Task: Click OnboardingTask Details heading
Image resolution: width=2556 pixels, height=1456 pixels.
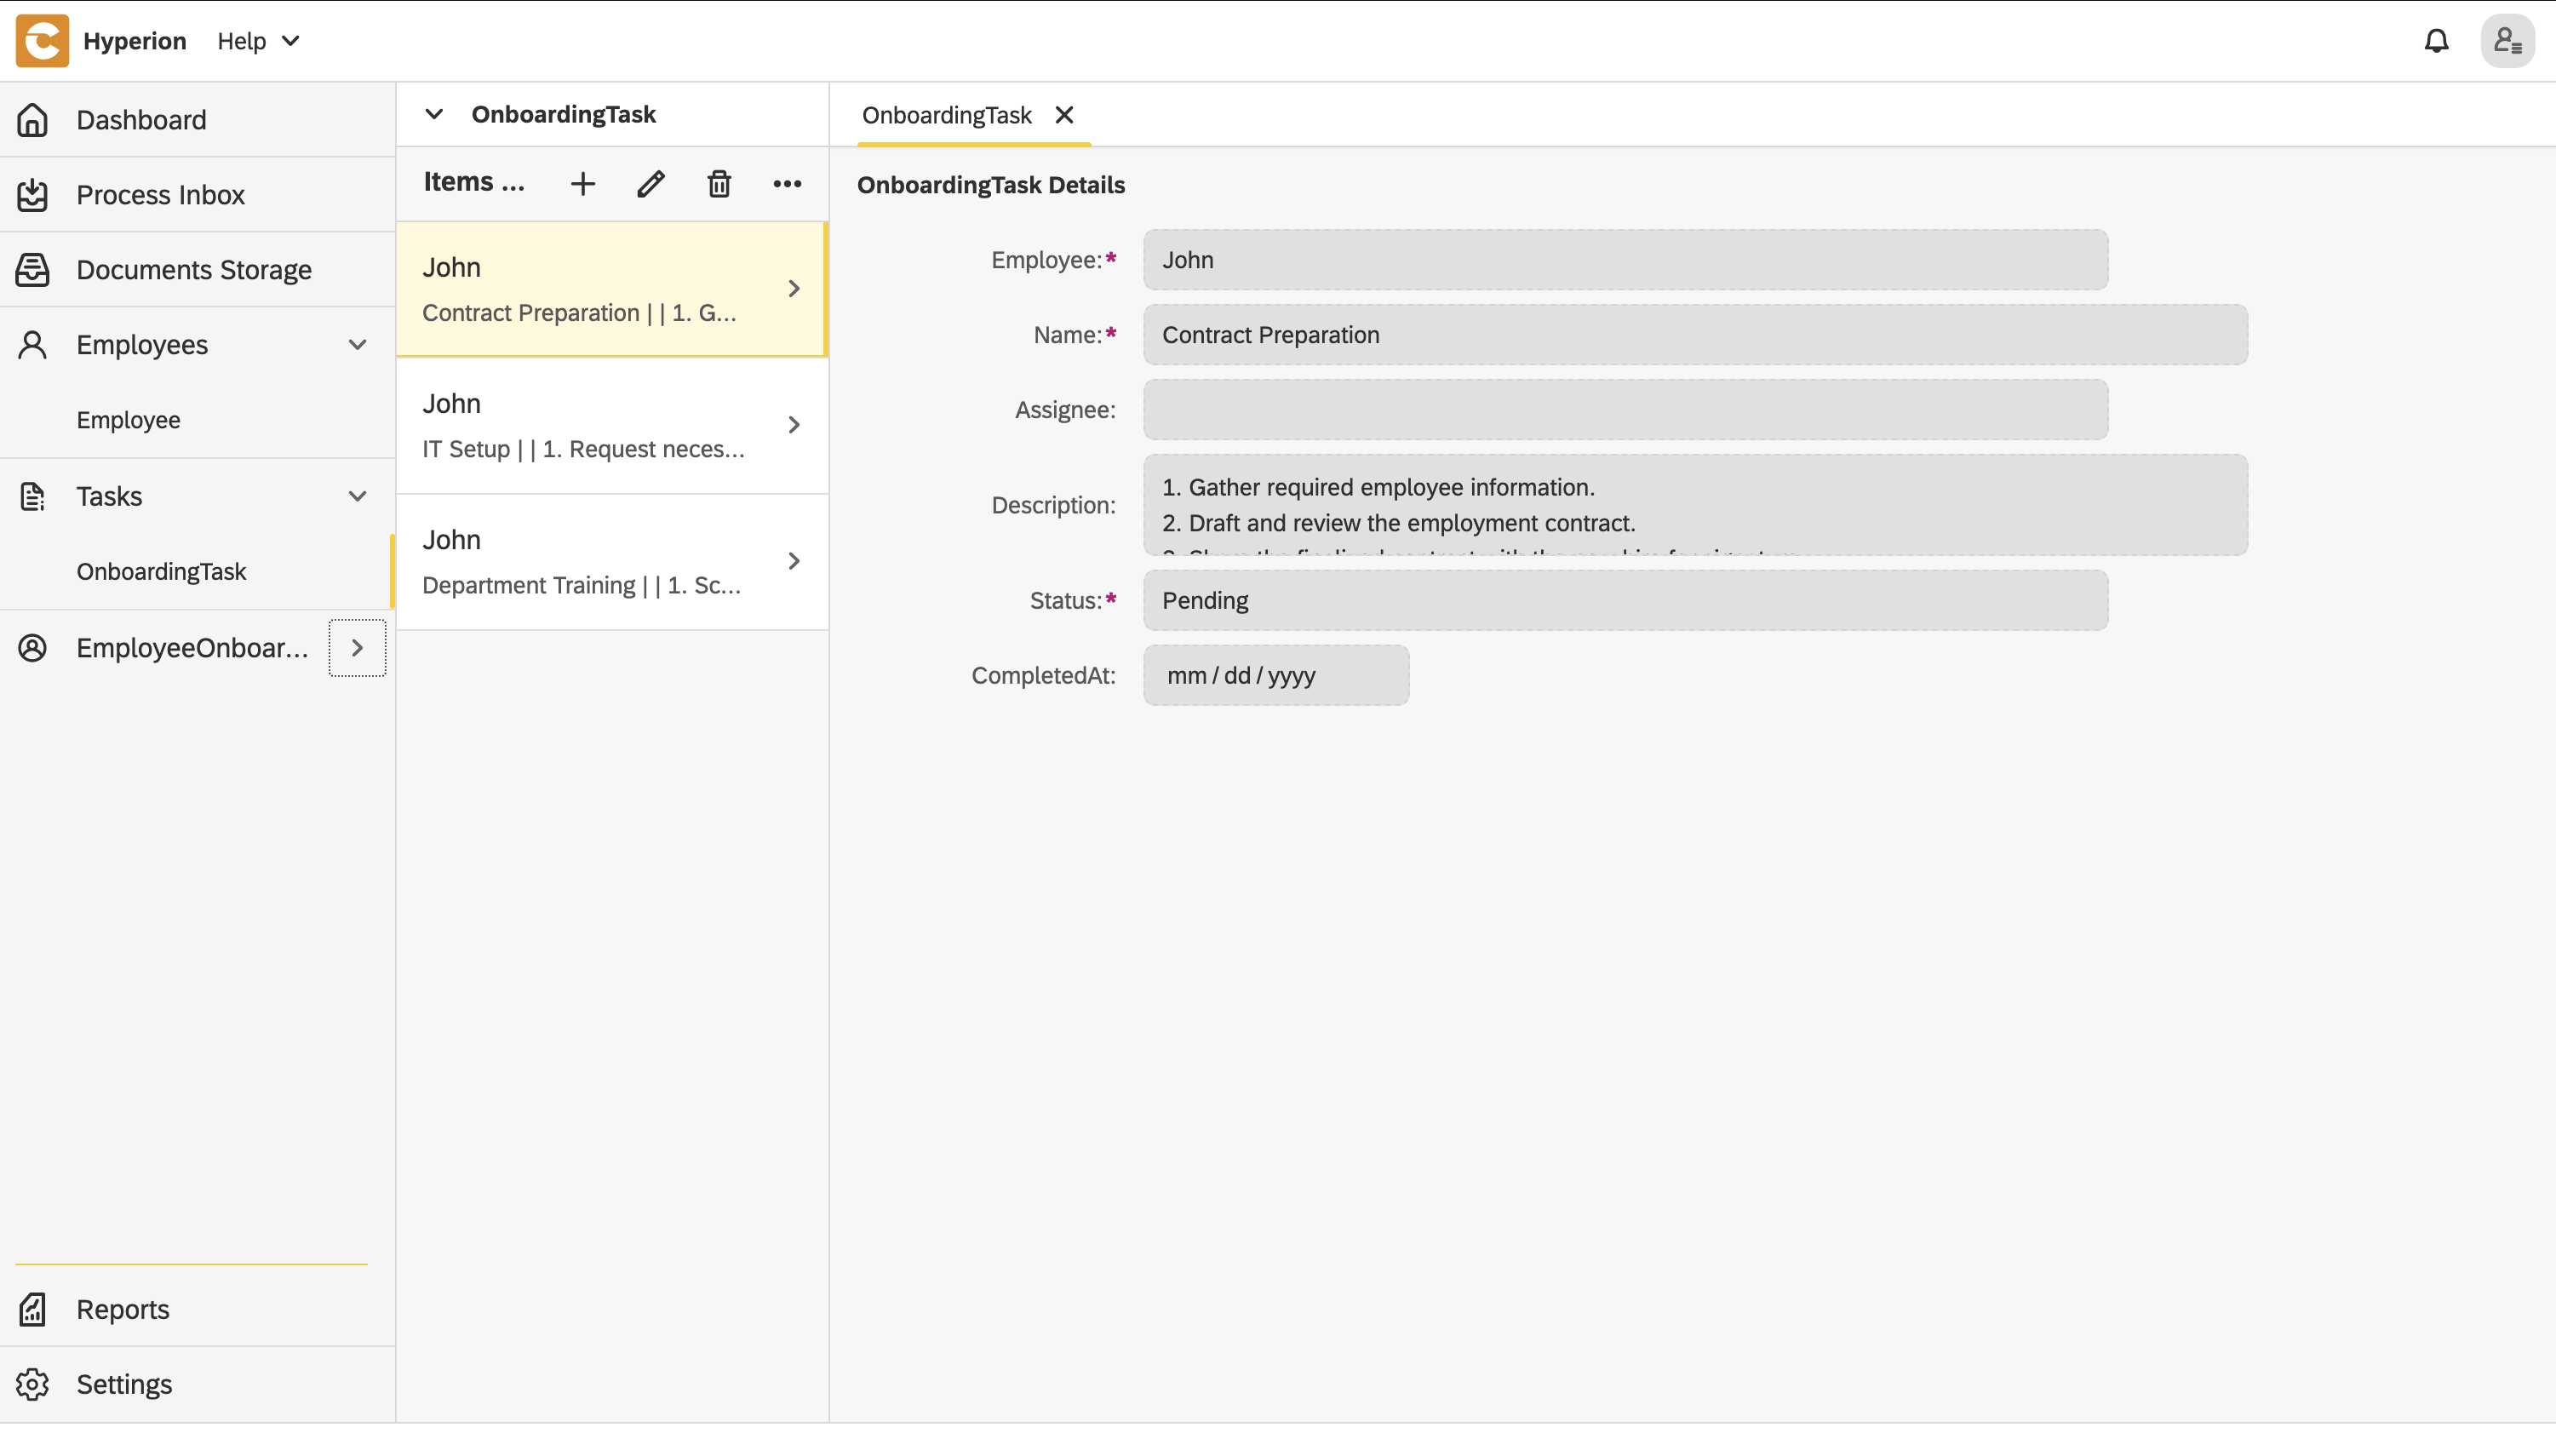Action: click(991, 185)
